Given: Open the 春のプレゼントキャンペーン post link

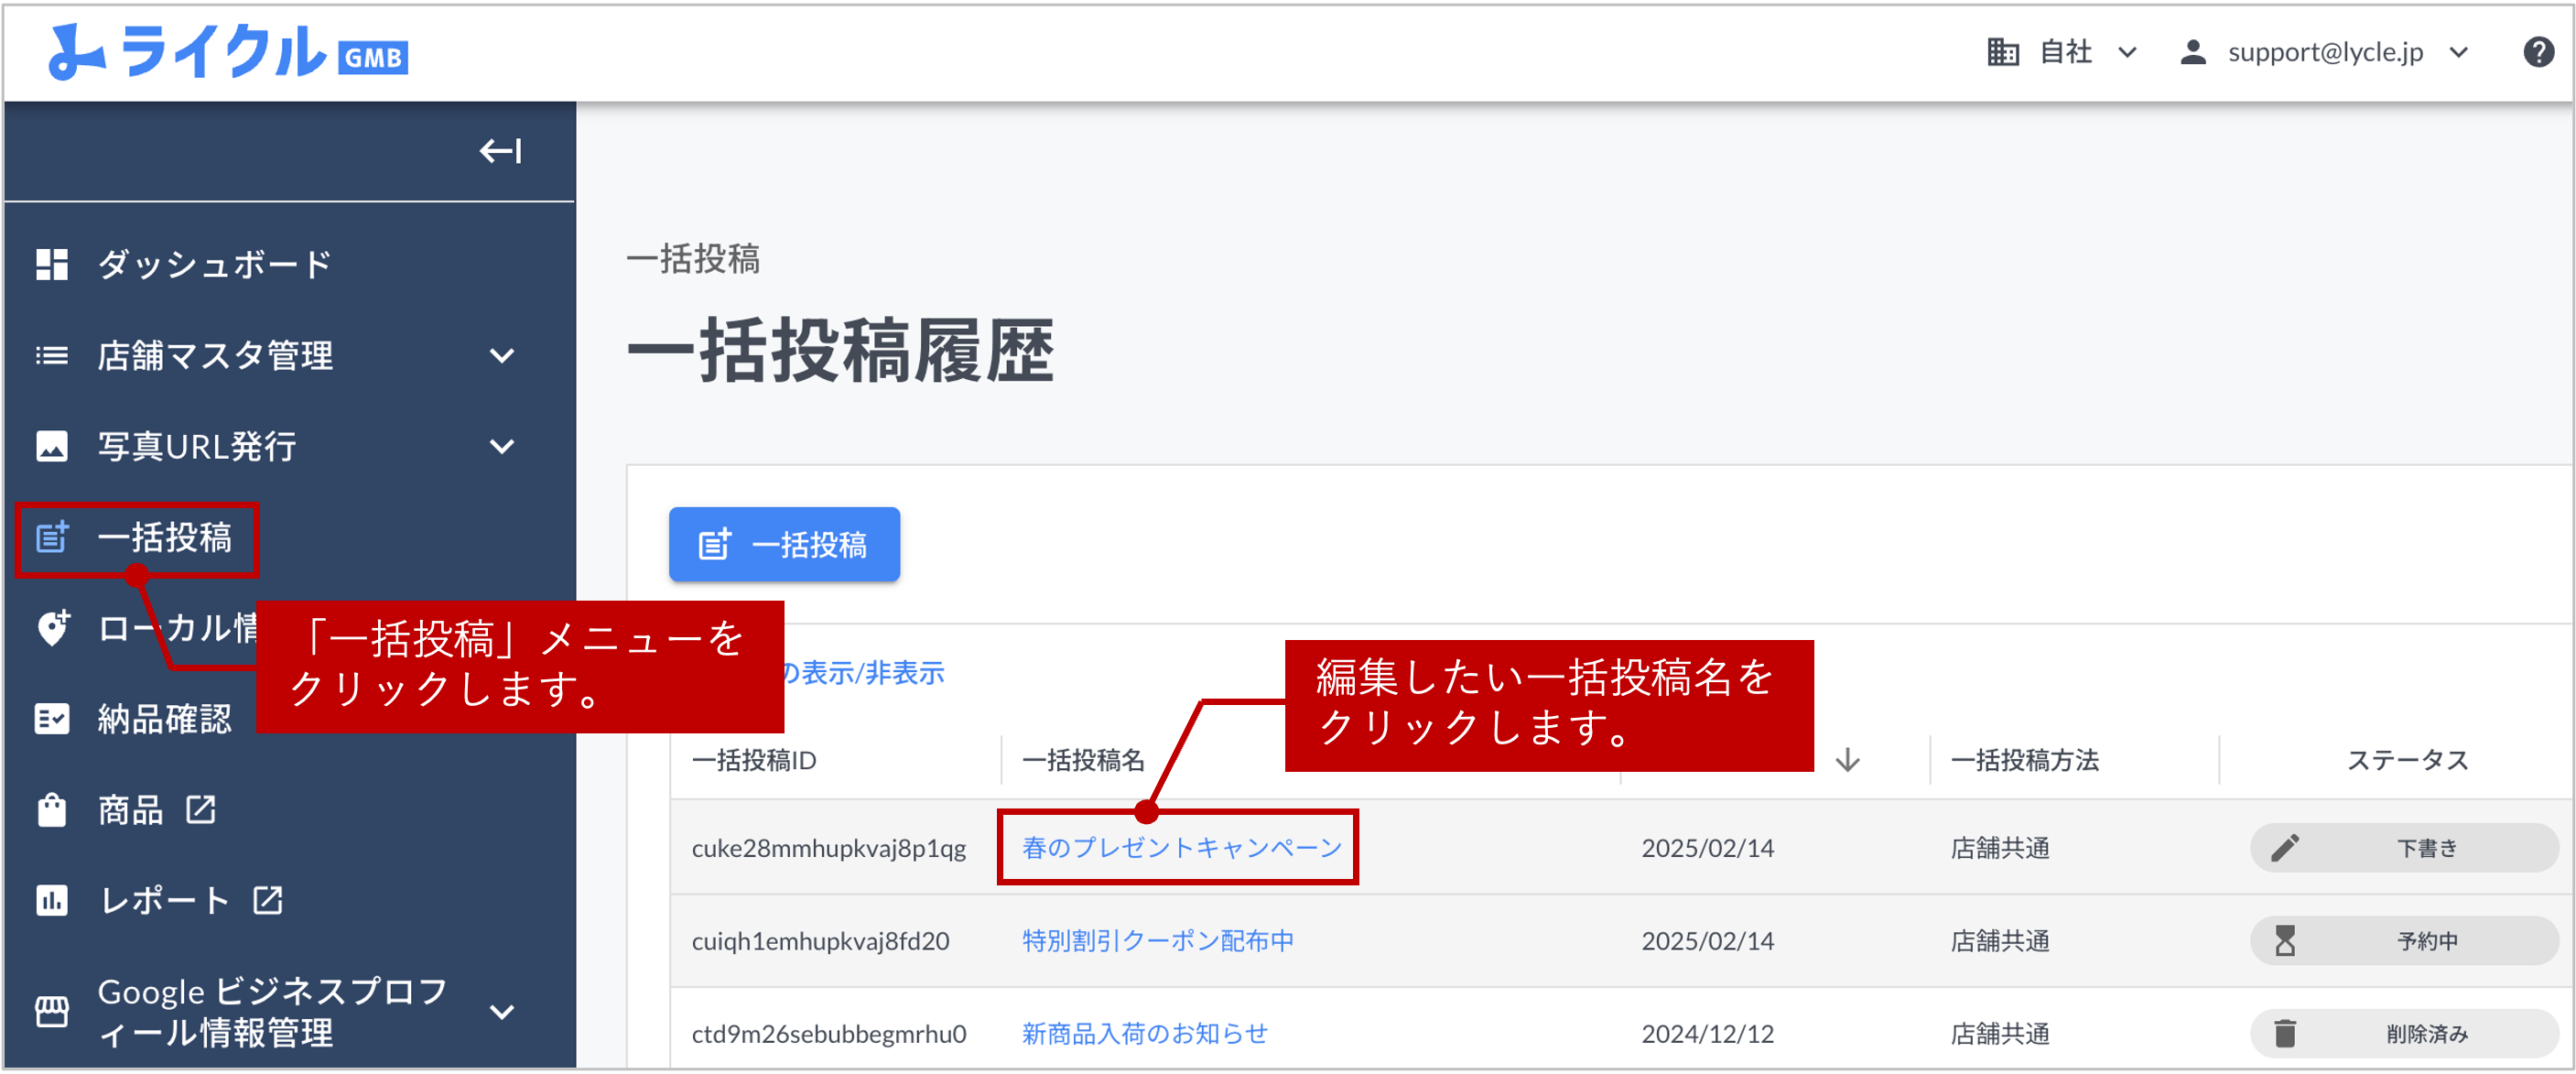Looking at the screenshot, I should pyautogui.click(x=1178, y=847).
